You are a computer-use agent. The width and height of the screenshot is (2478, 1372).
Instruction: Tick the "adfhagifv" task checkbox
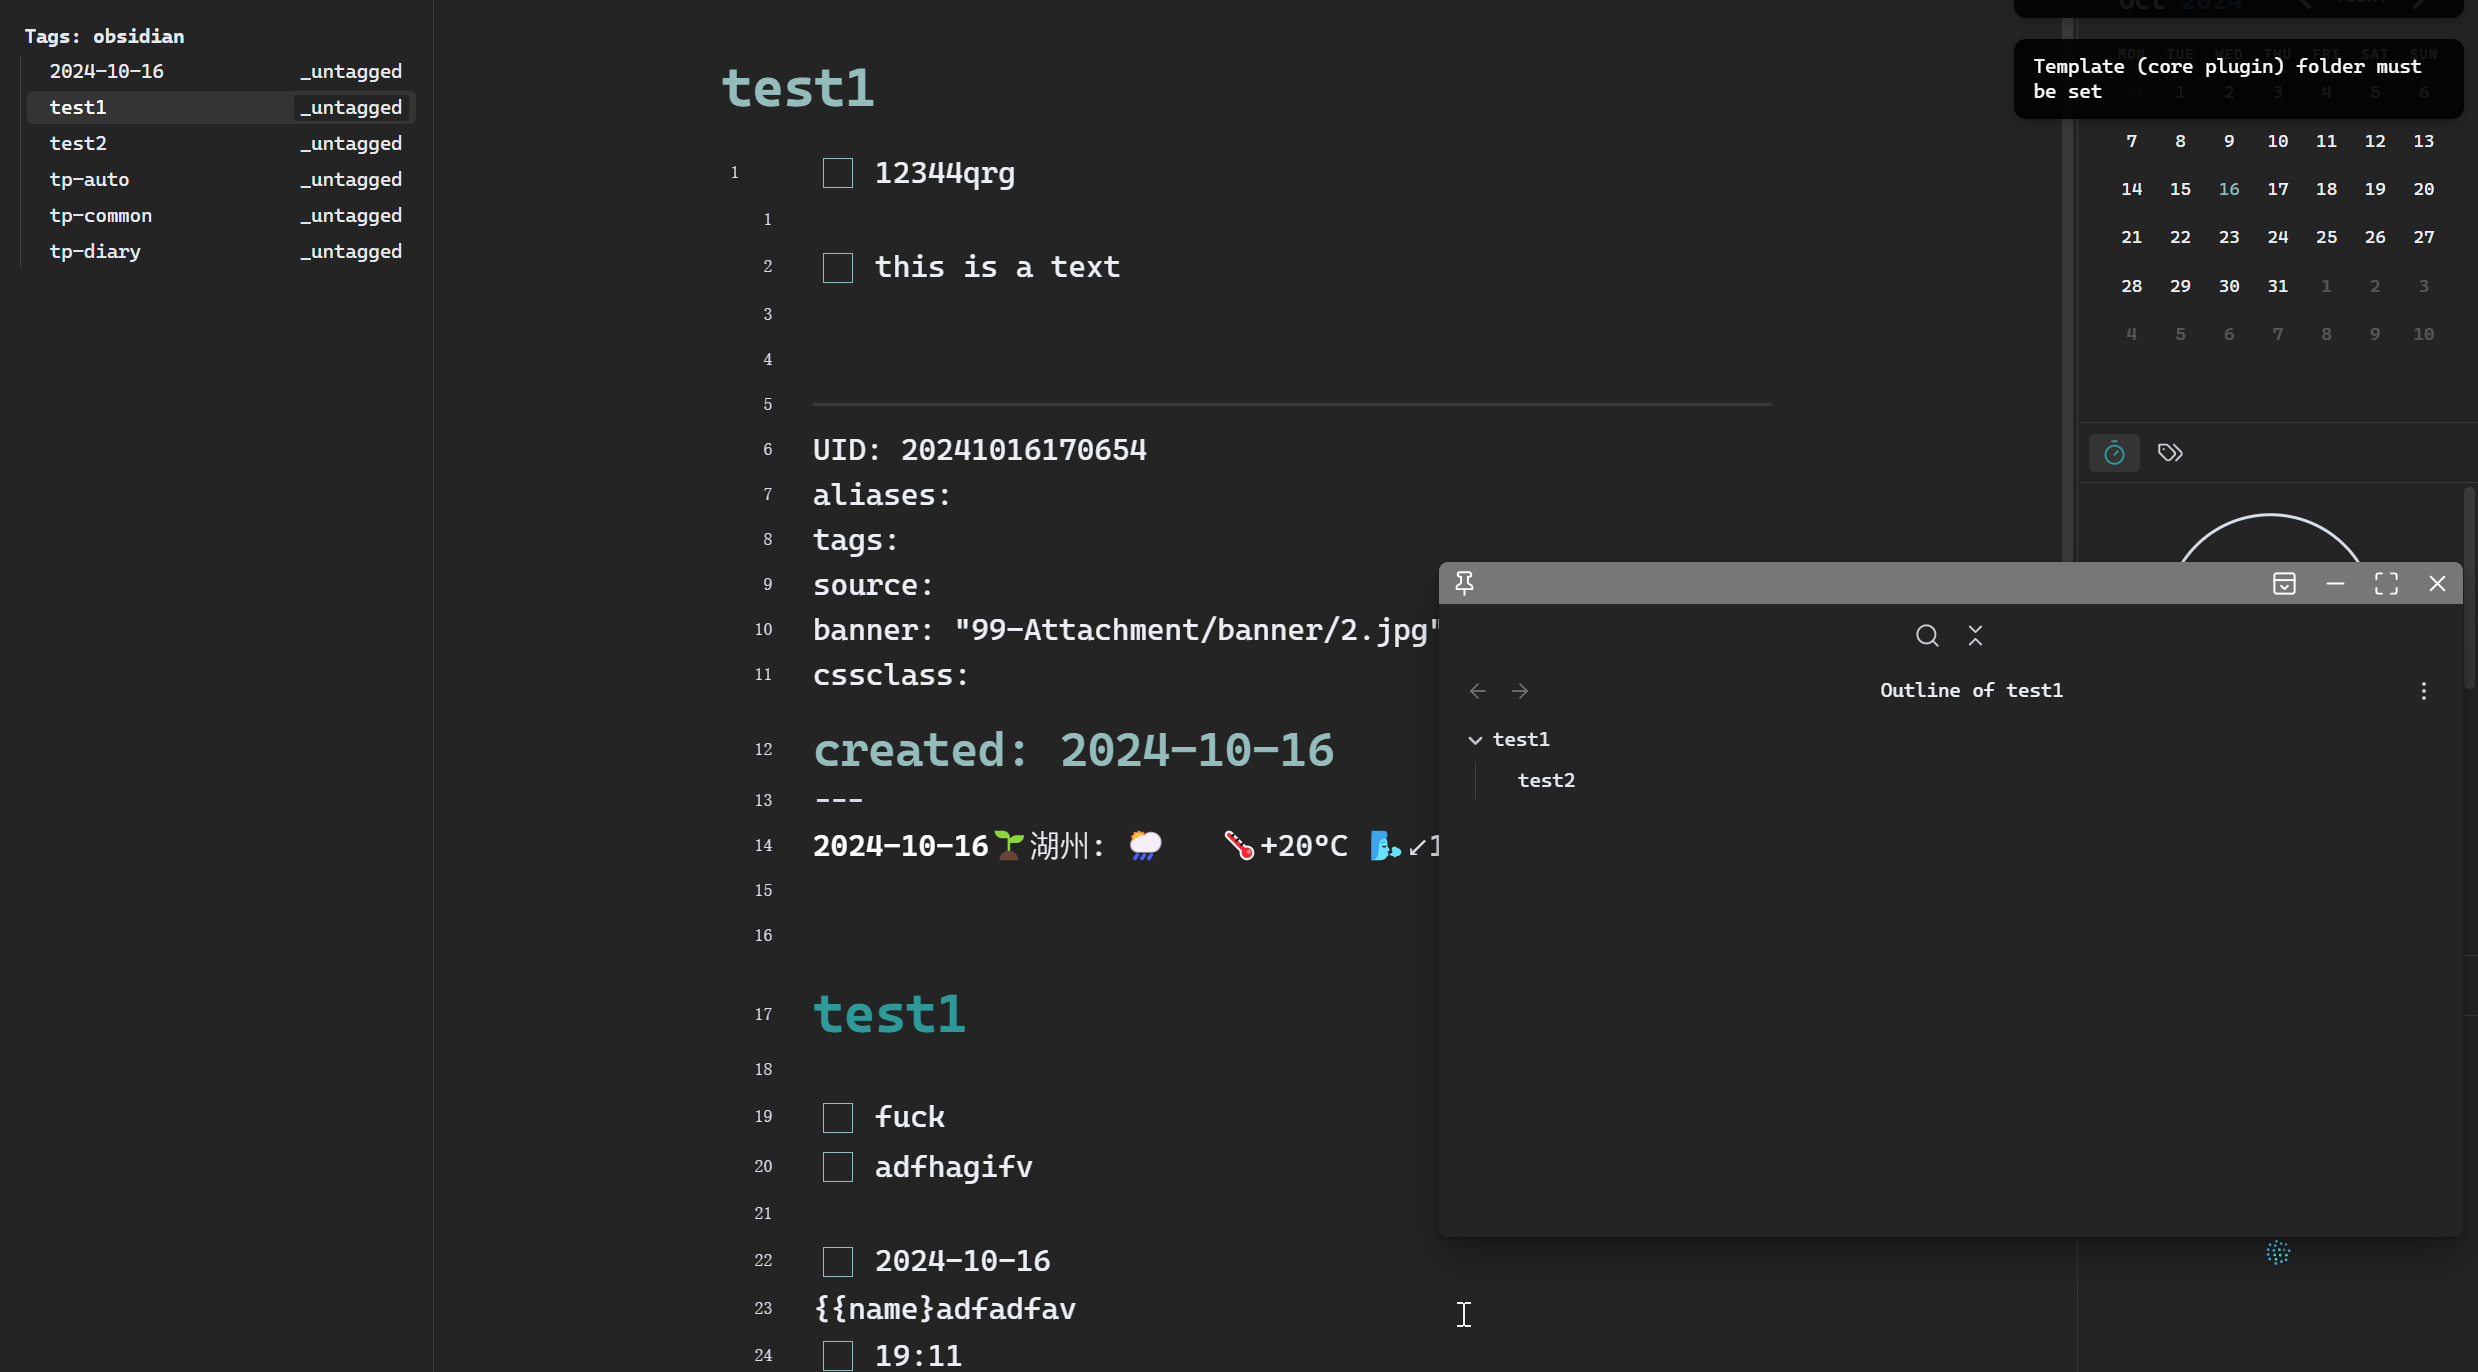tap(837, 1167)
